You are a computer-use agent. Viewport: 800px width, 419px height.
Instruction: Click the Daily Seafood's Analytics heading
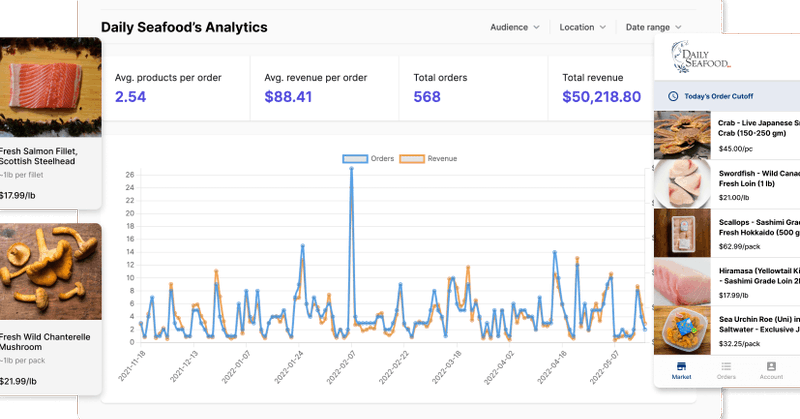pos(184,27)
